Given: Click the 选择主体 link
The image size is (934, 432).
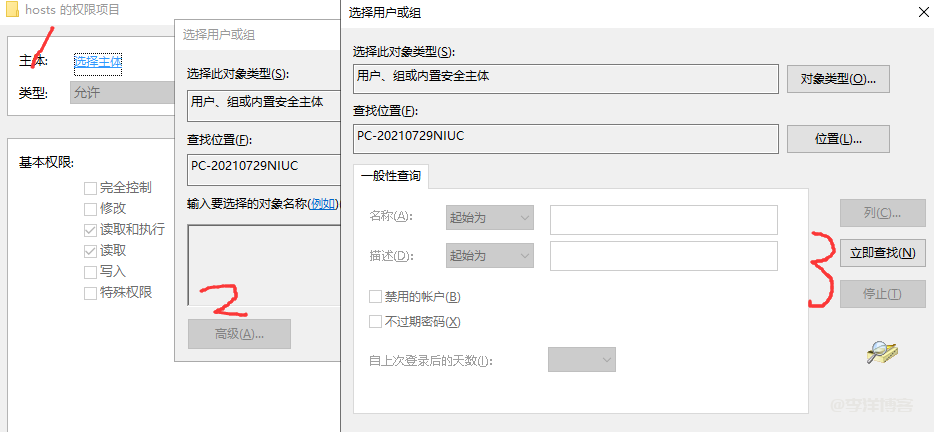Looking at the screenshot, I should pyautogui.click(x=98, y=61).
